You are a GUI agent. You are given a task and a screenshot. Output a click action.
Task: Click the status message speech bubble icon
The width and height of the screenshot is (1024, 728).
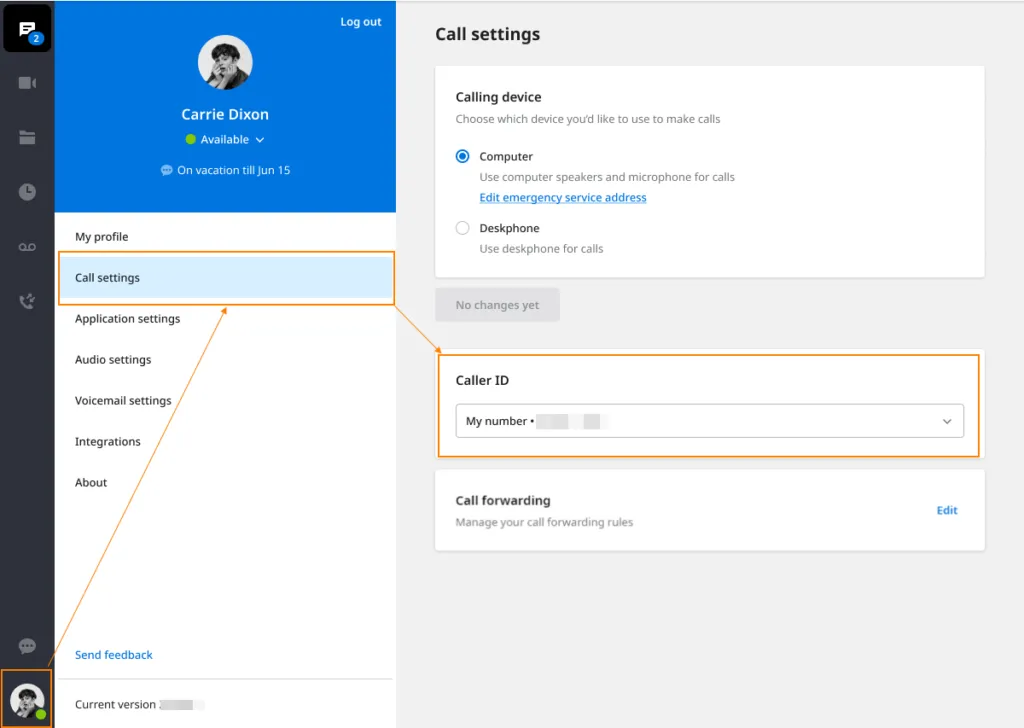click(x=167, y=170)
